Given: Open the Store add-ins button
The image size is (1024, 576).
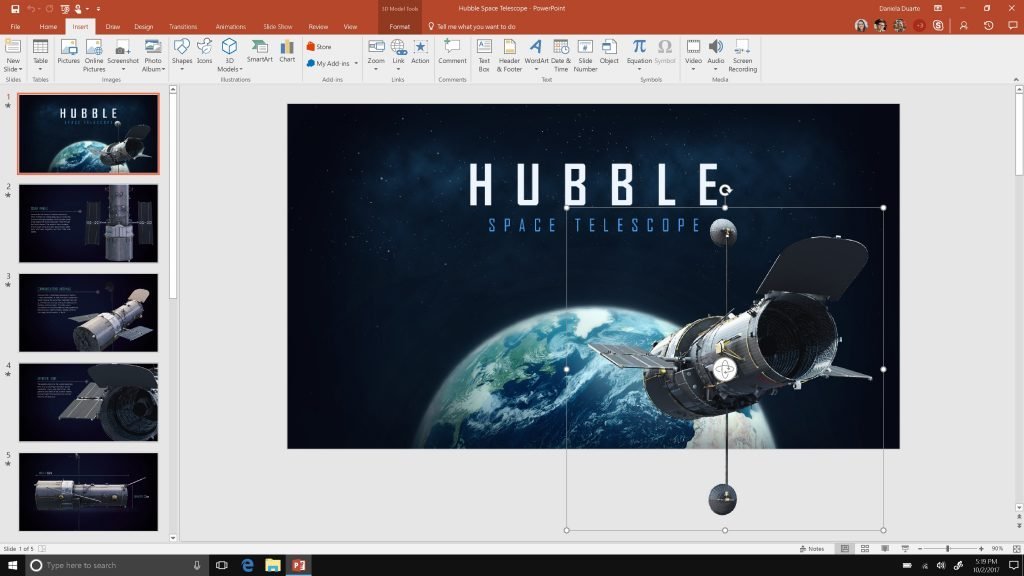Looking at the screenshot, I should coord(319,47).
